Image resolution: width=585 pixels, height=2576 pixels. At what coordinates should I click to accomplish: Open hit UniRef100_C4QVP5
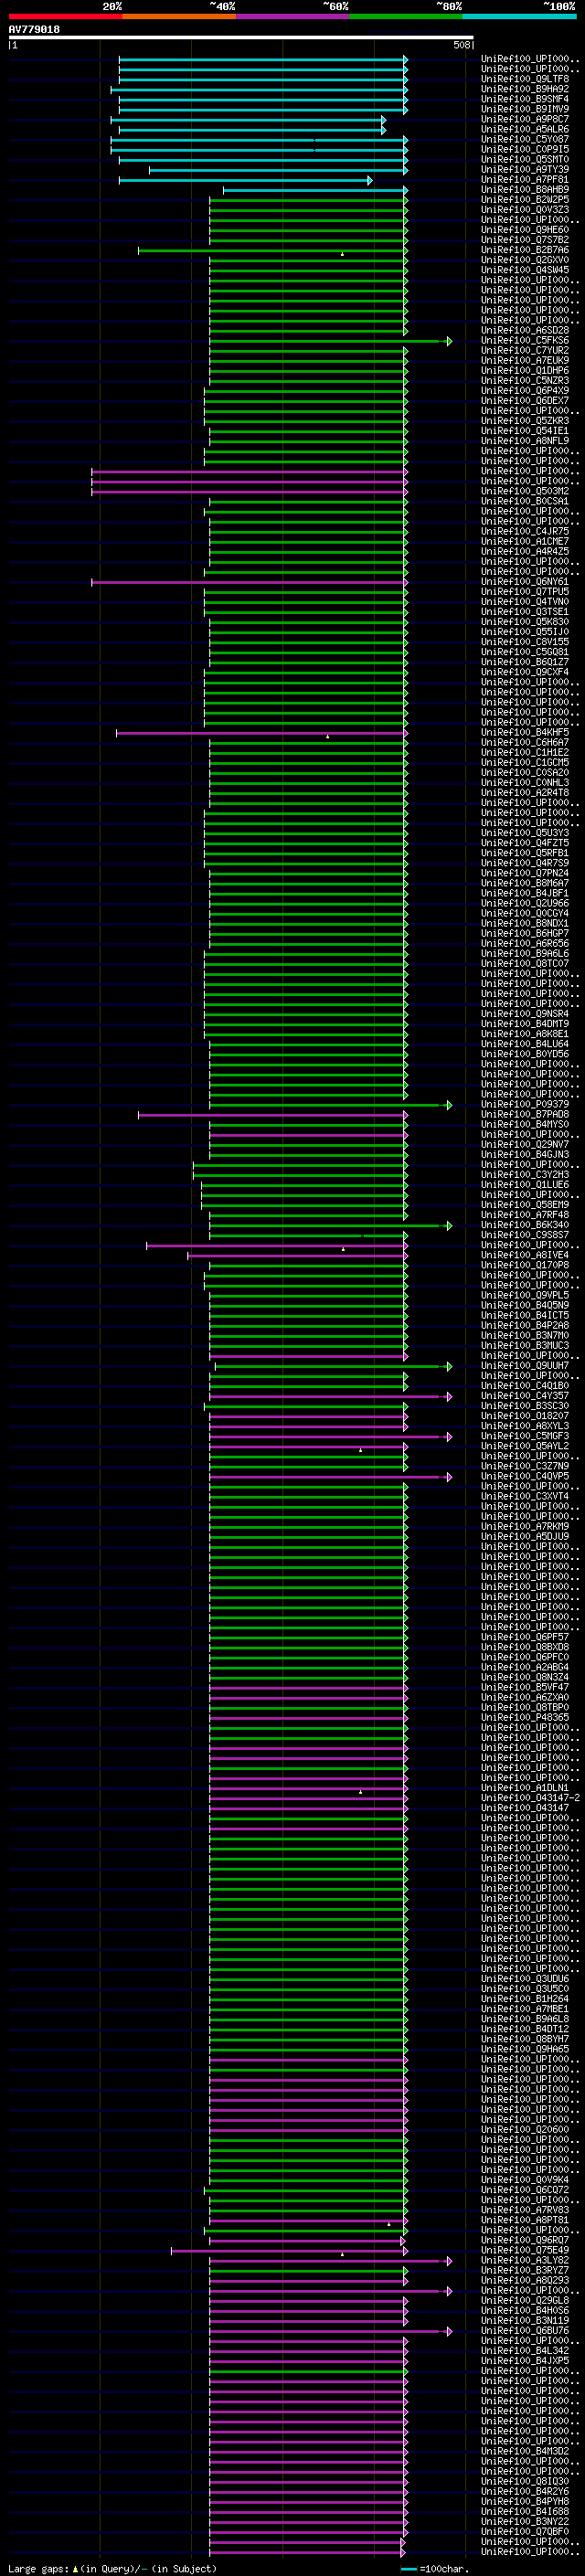click(525, 1477)
